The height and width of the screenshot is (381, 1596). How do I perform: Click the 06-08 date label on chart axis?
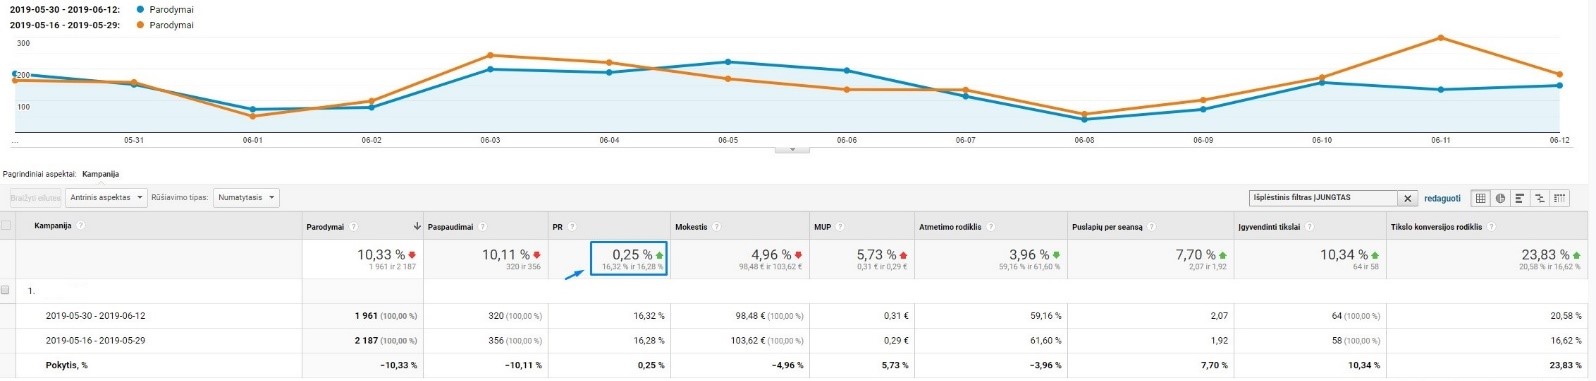pyautogui.click(x=1084, y=140)
